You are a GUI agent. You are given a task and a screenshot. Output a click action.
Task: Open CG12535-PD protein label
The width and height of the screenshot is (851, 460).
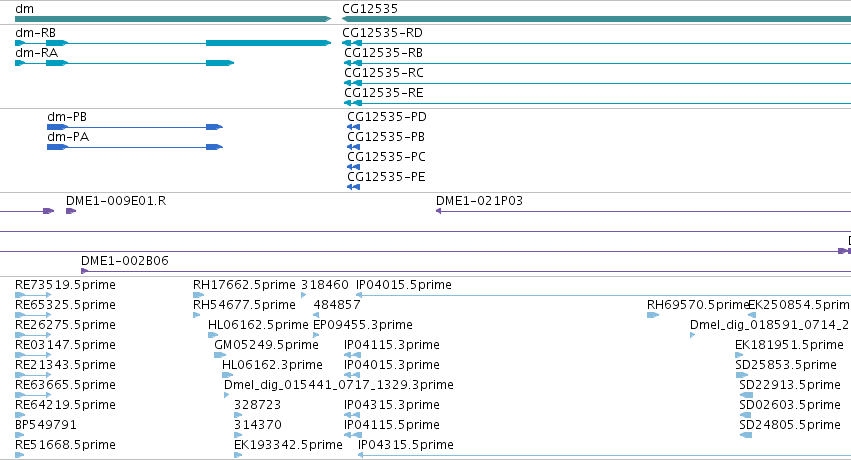386,117
